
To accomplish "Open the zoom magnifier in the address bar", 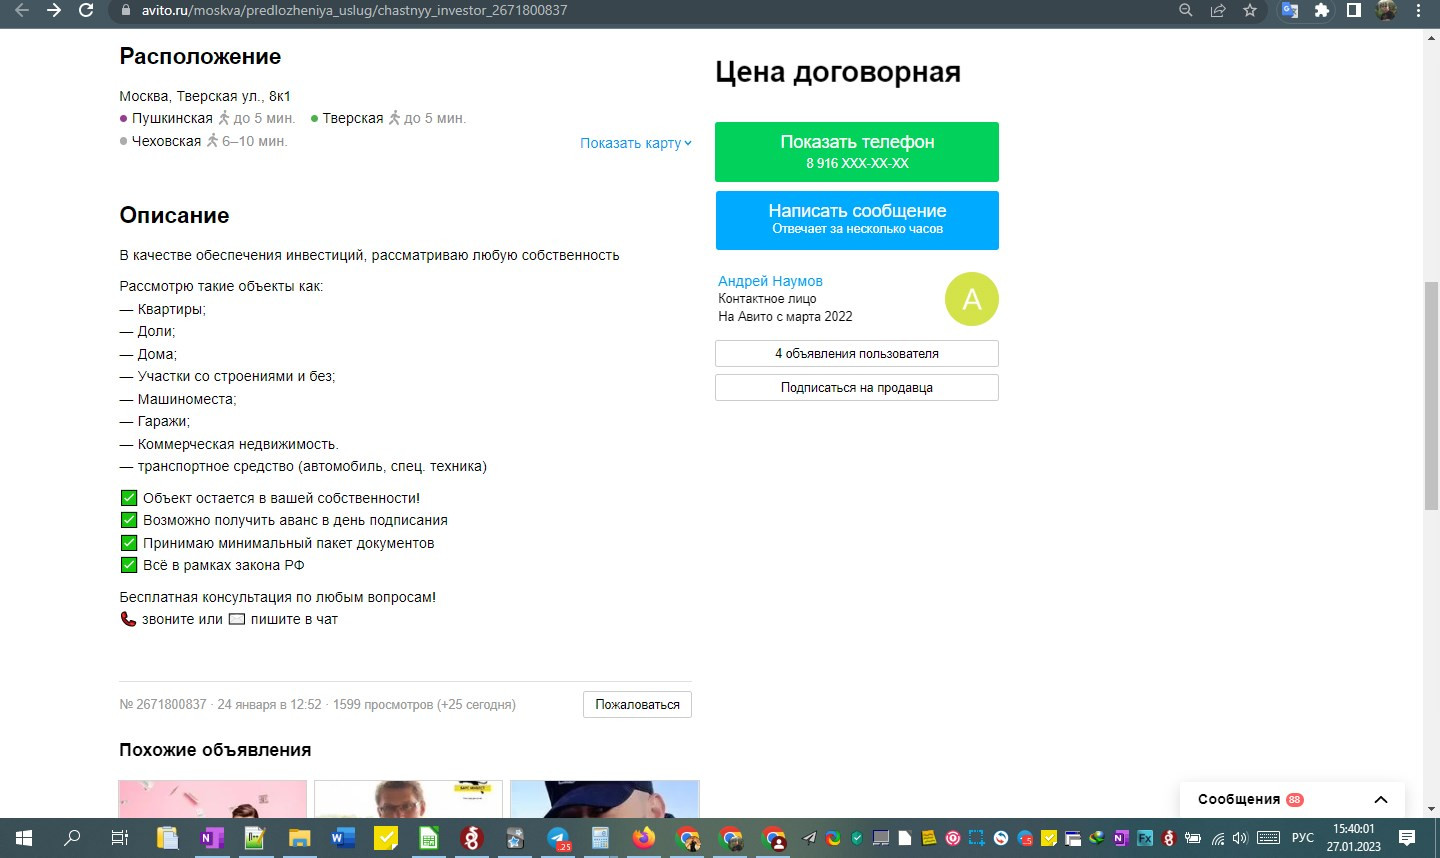I will 1186,10.
